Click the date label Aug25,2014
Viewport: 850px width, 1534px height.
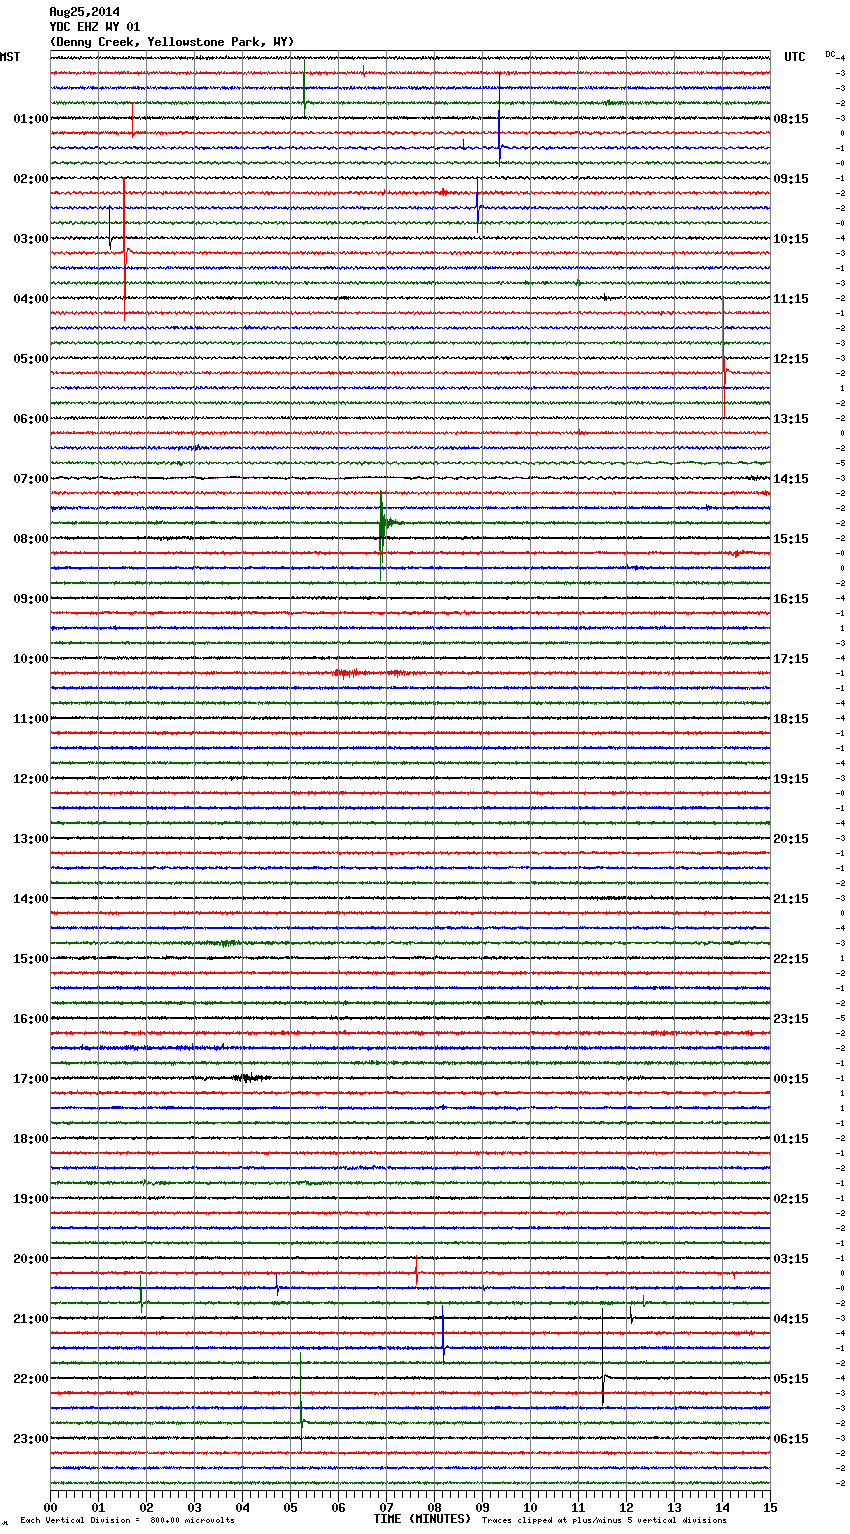(x=84, y=12)
